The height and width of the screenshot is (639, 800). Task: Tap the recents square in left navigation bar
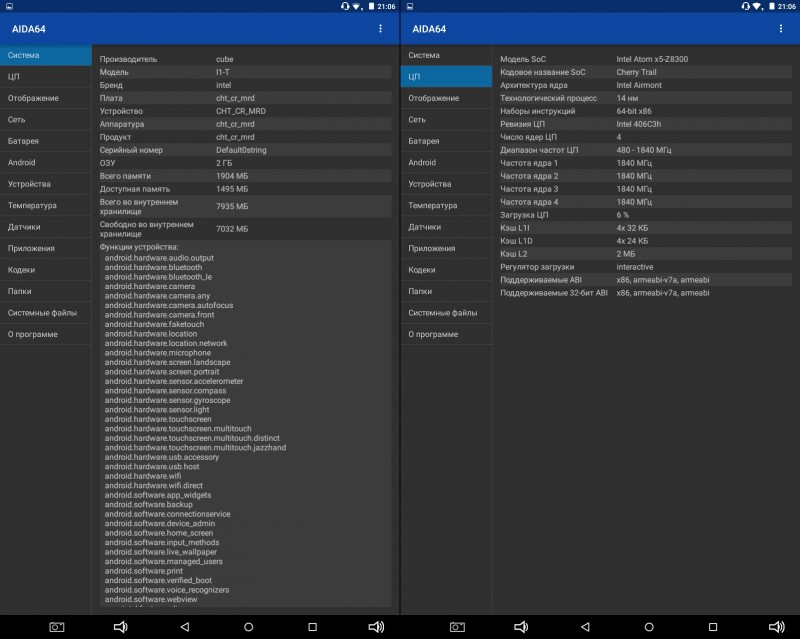[312, 627]
